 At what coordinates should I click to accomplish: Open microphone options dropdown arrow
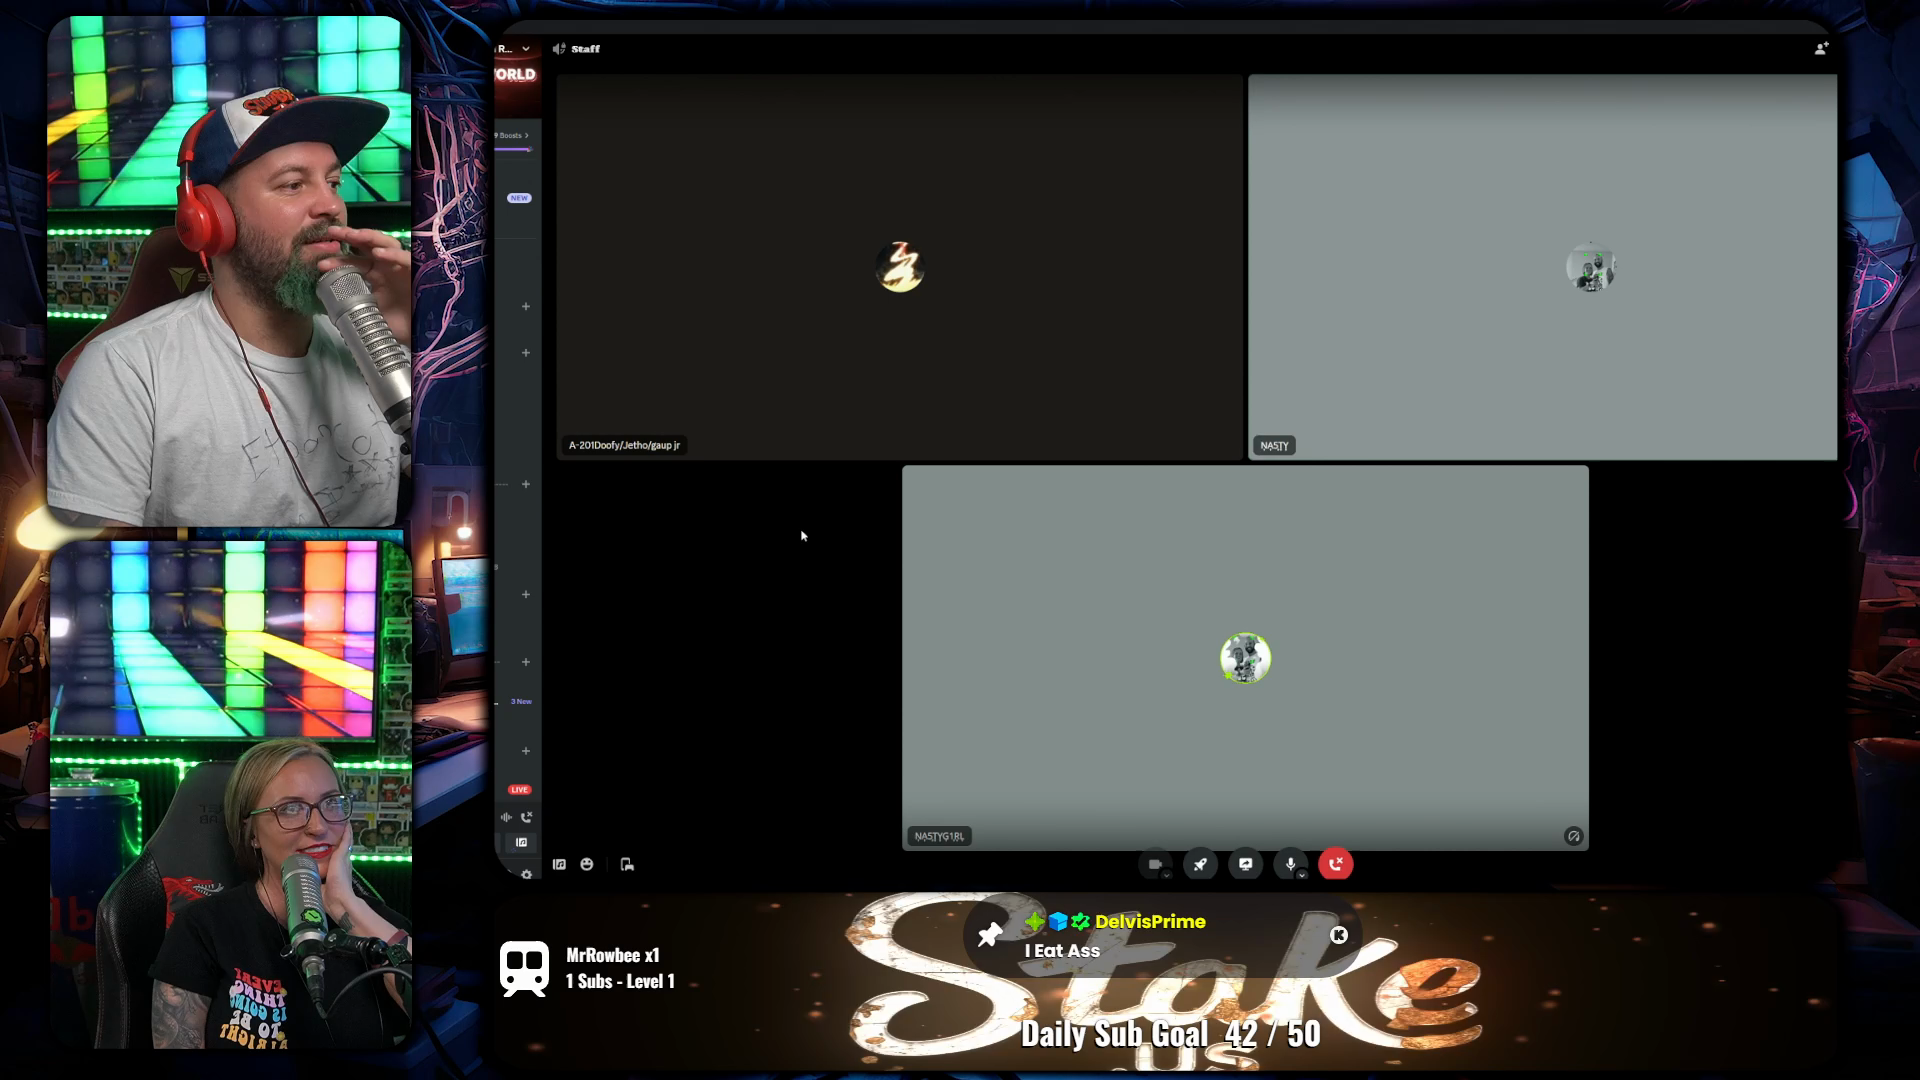tap(1302, 874)
